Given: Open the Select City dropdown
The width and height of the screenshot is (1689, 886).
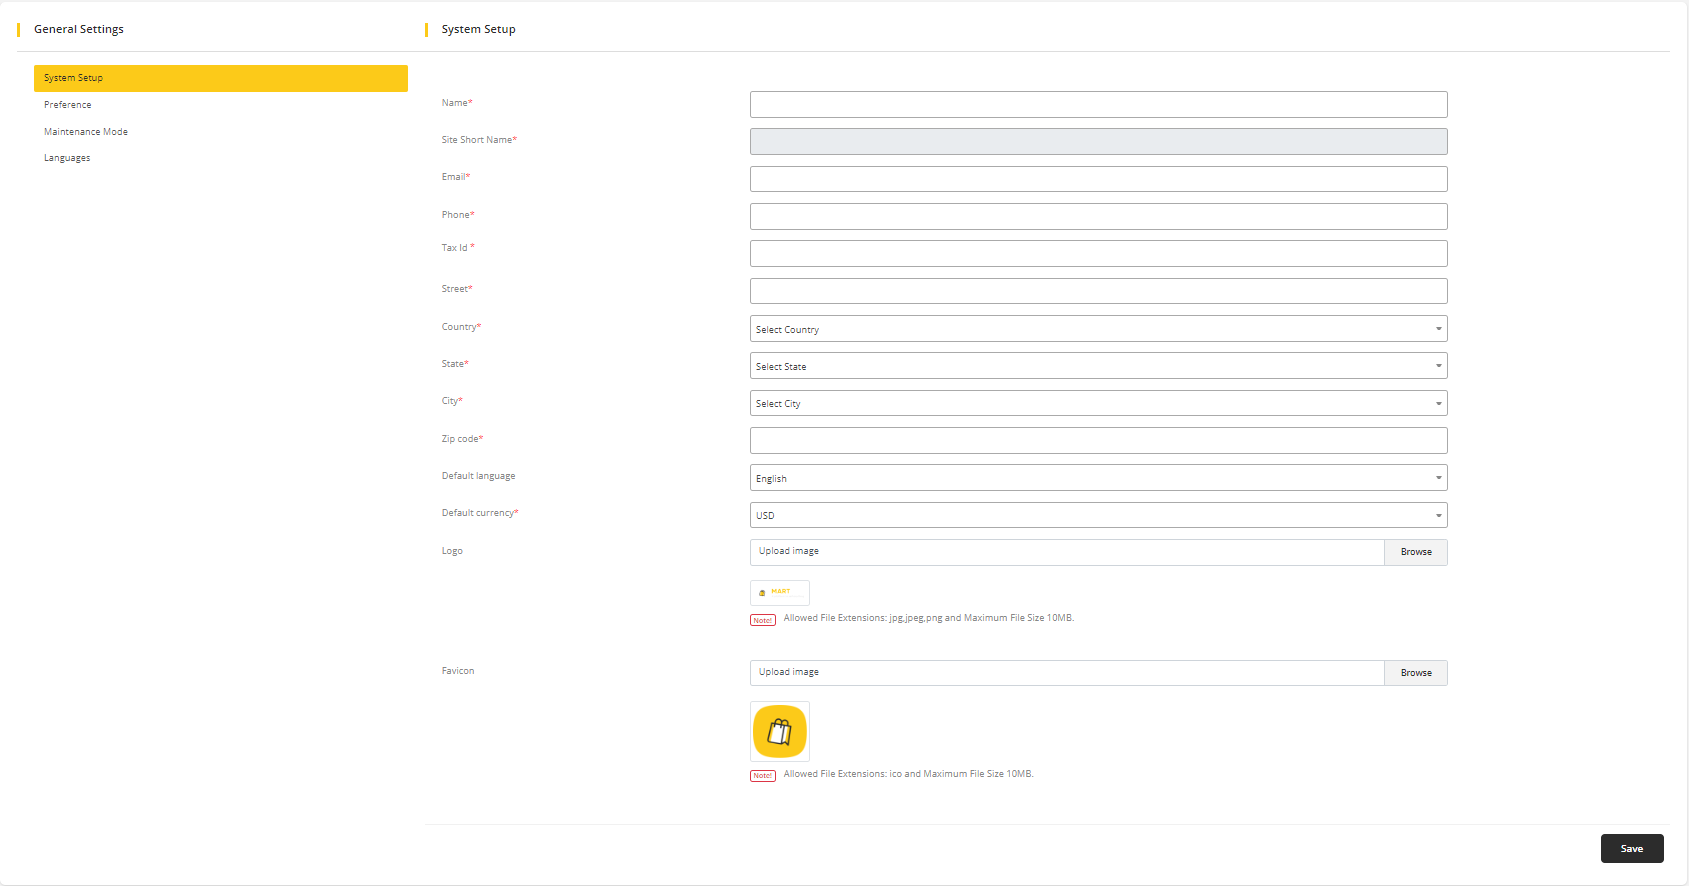Looking at the screenshot, I should [1097, 403].
